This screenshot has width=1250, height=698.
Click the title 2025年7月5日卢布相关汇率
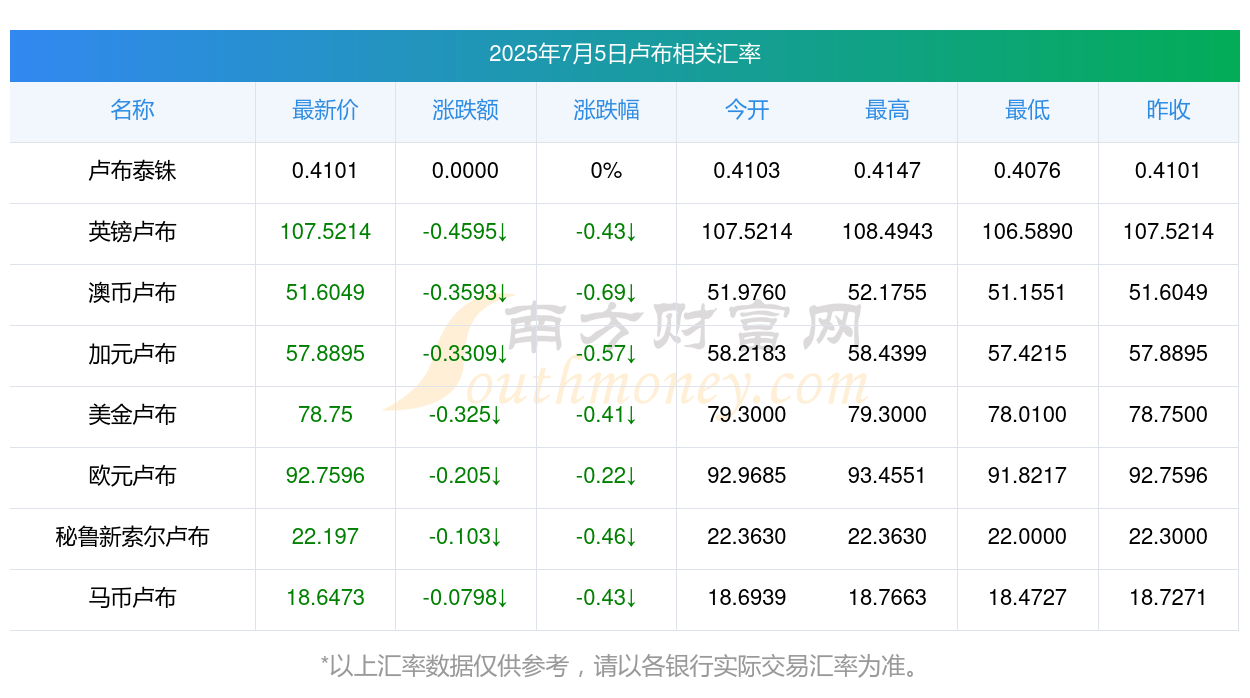point(625,54)
